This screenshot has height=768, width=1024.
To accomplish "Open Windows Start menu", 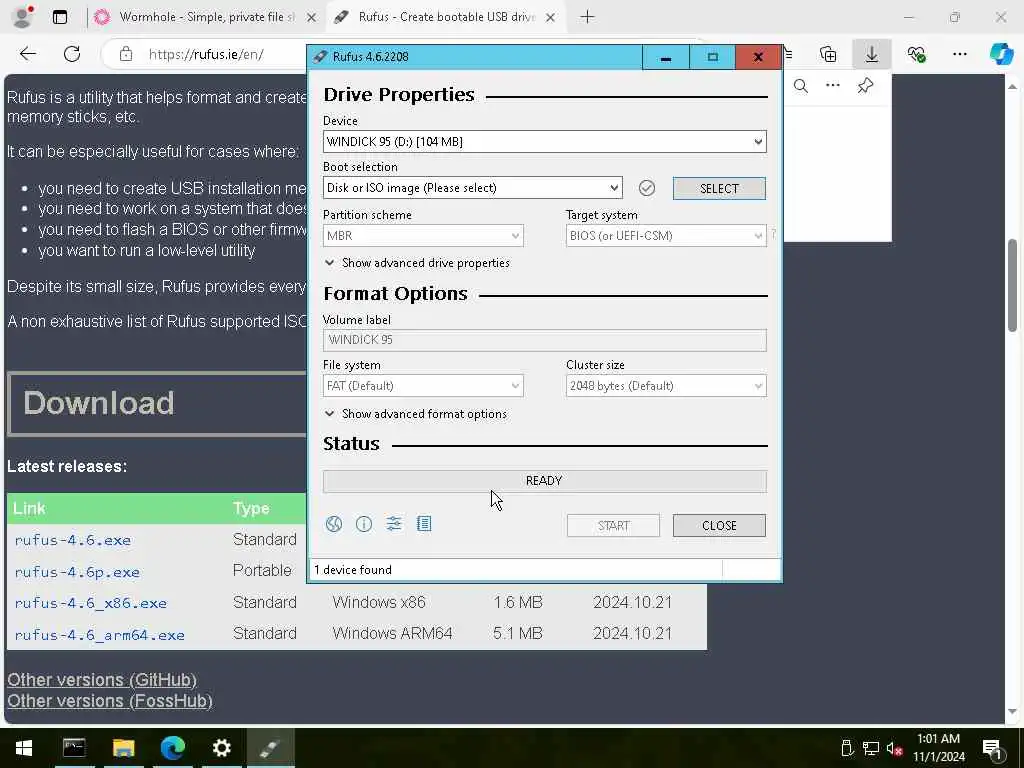I will coord(24,748).
